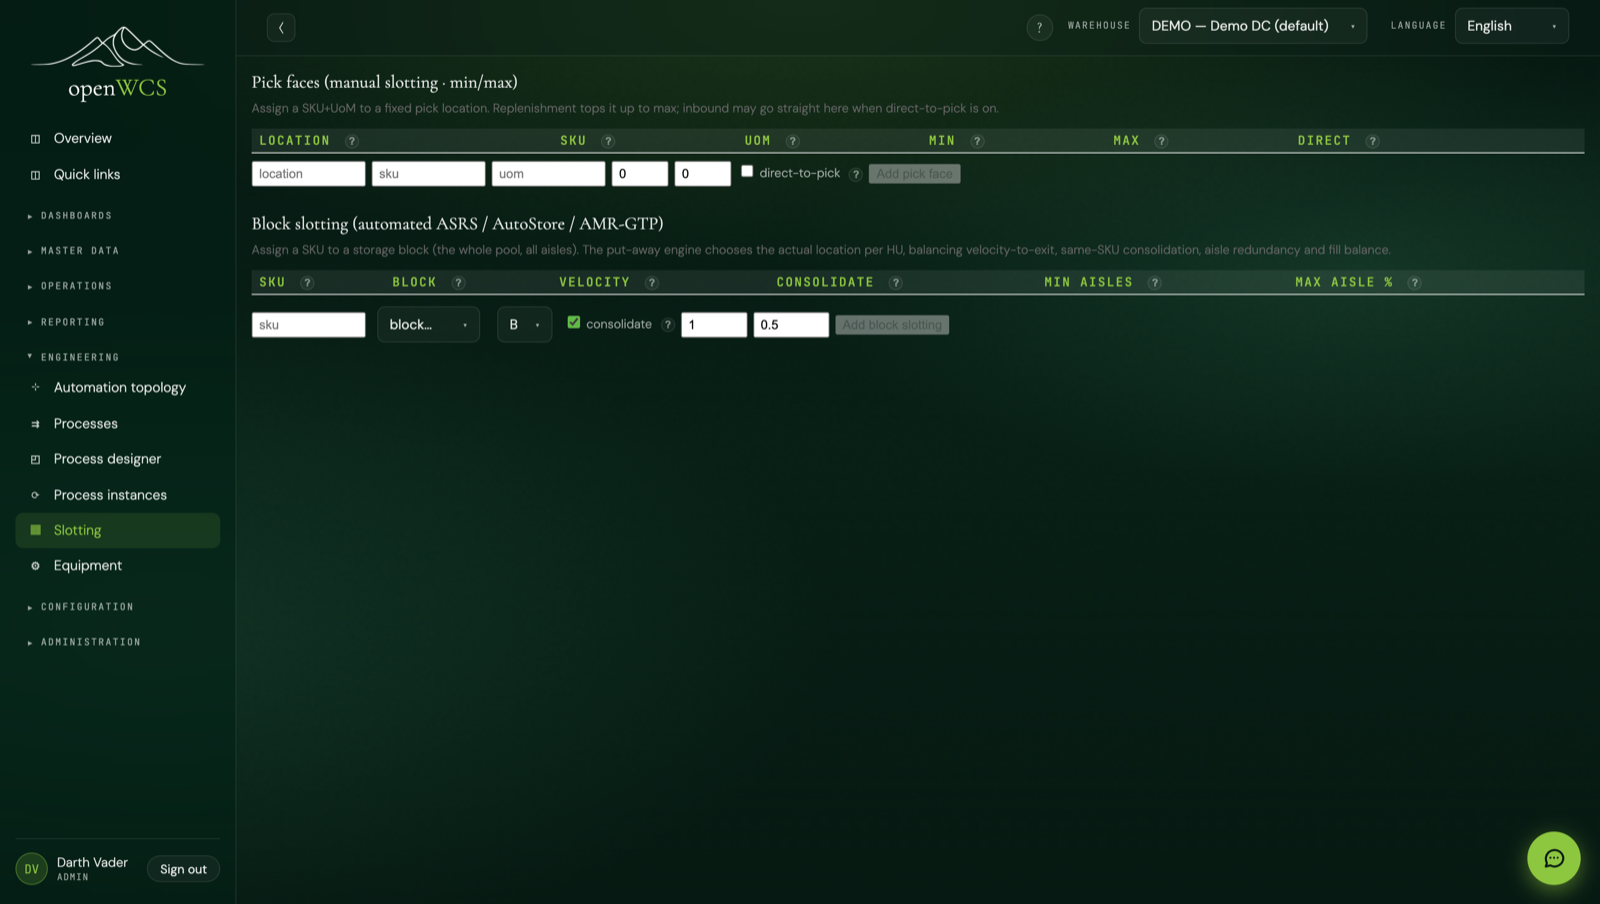Navigate to Processes
The image size is (1600, 904).
(118, 424)
